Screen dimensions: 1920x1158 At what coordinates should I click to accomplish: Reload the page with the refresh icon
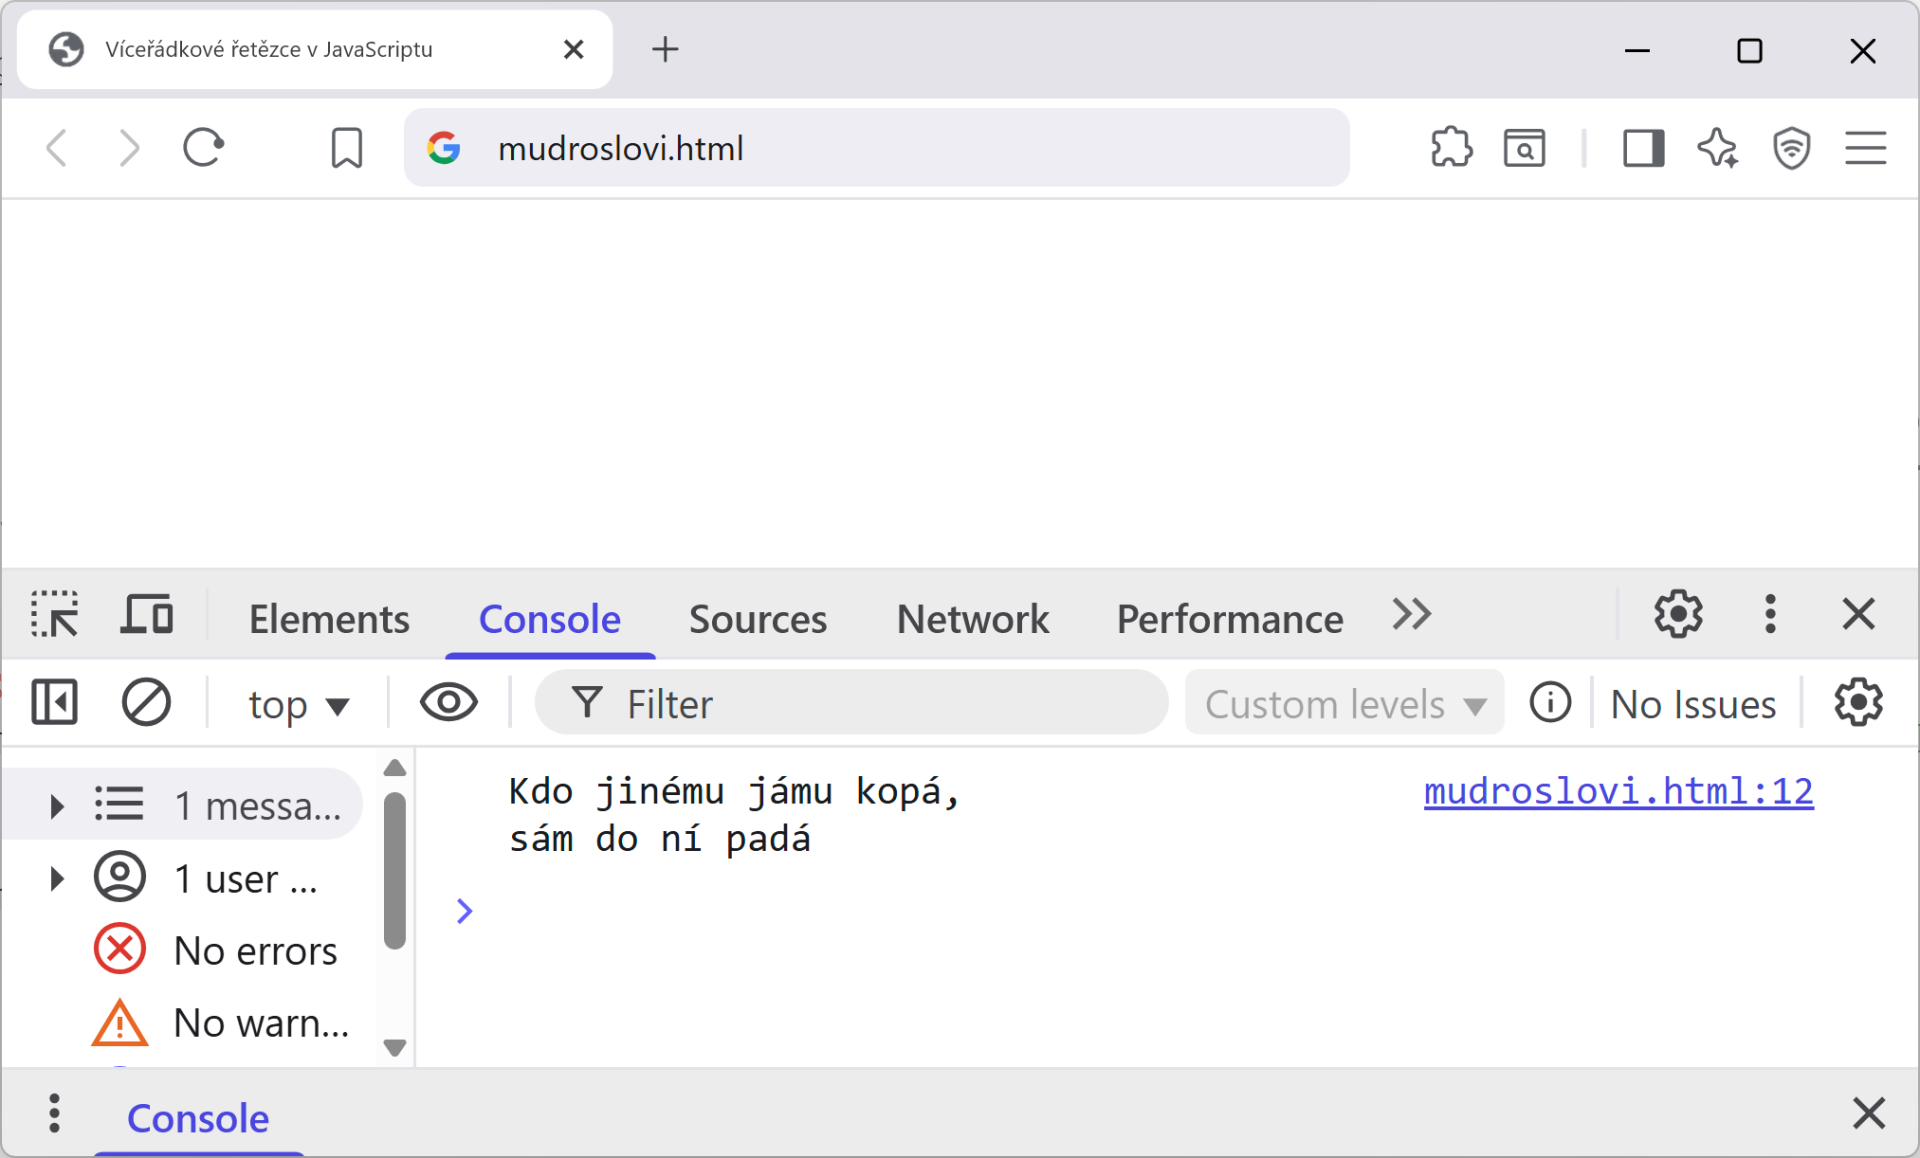[204, 148]
